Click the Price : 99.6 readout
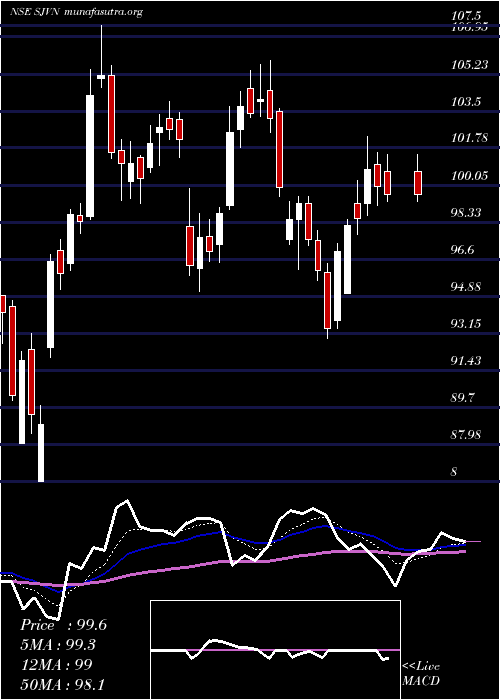Viewport: 500px width, 700px height. click(x=63, y=625)
